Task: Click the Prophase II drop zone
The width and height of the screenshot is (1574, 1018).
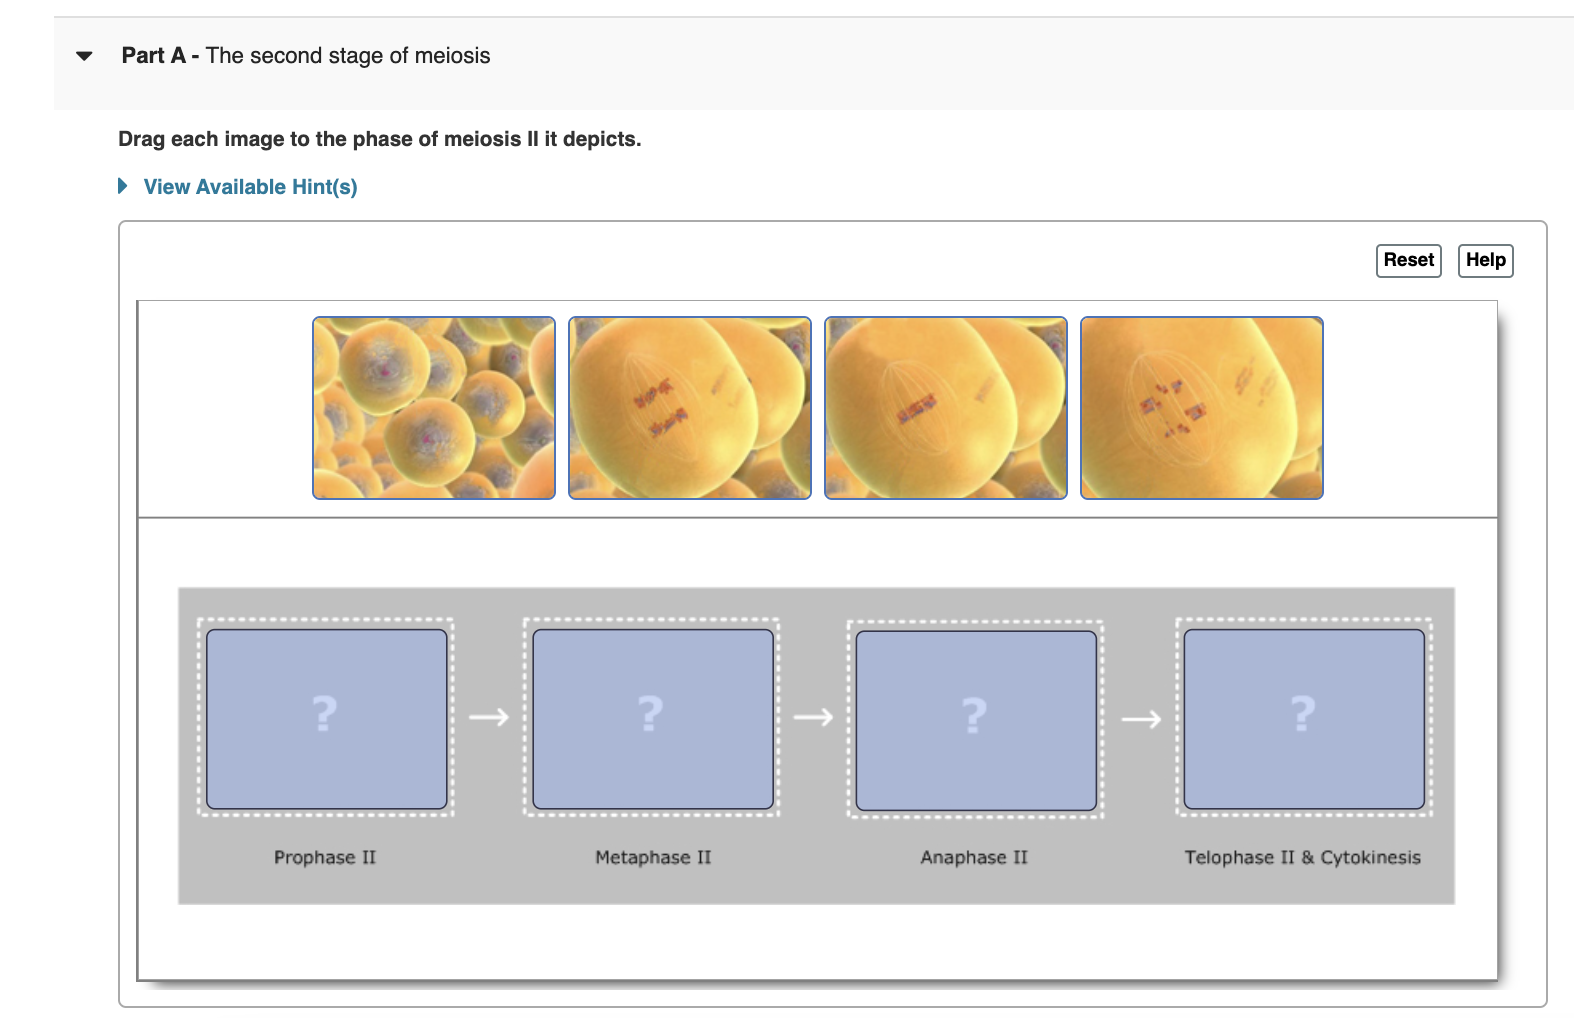Action: (x=325, y=718)
